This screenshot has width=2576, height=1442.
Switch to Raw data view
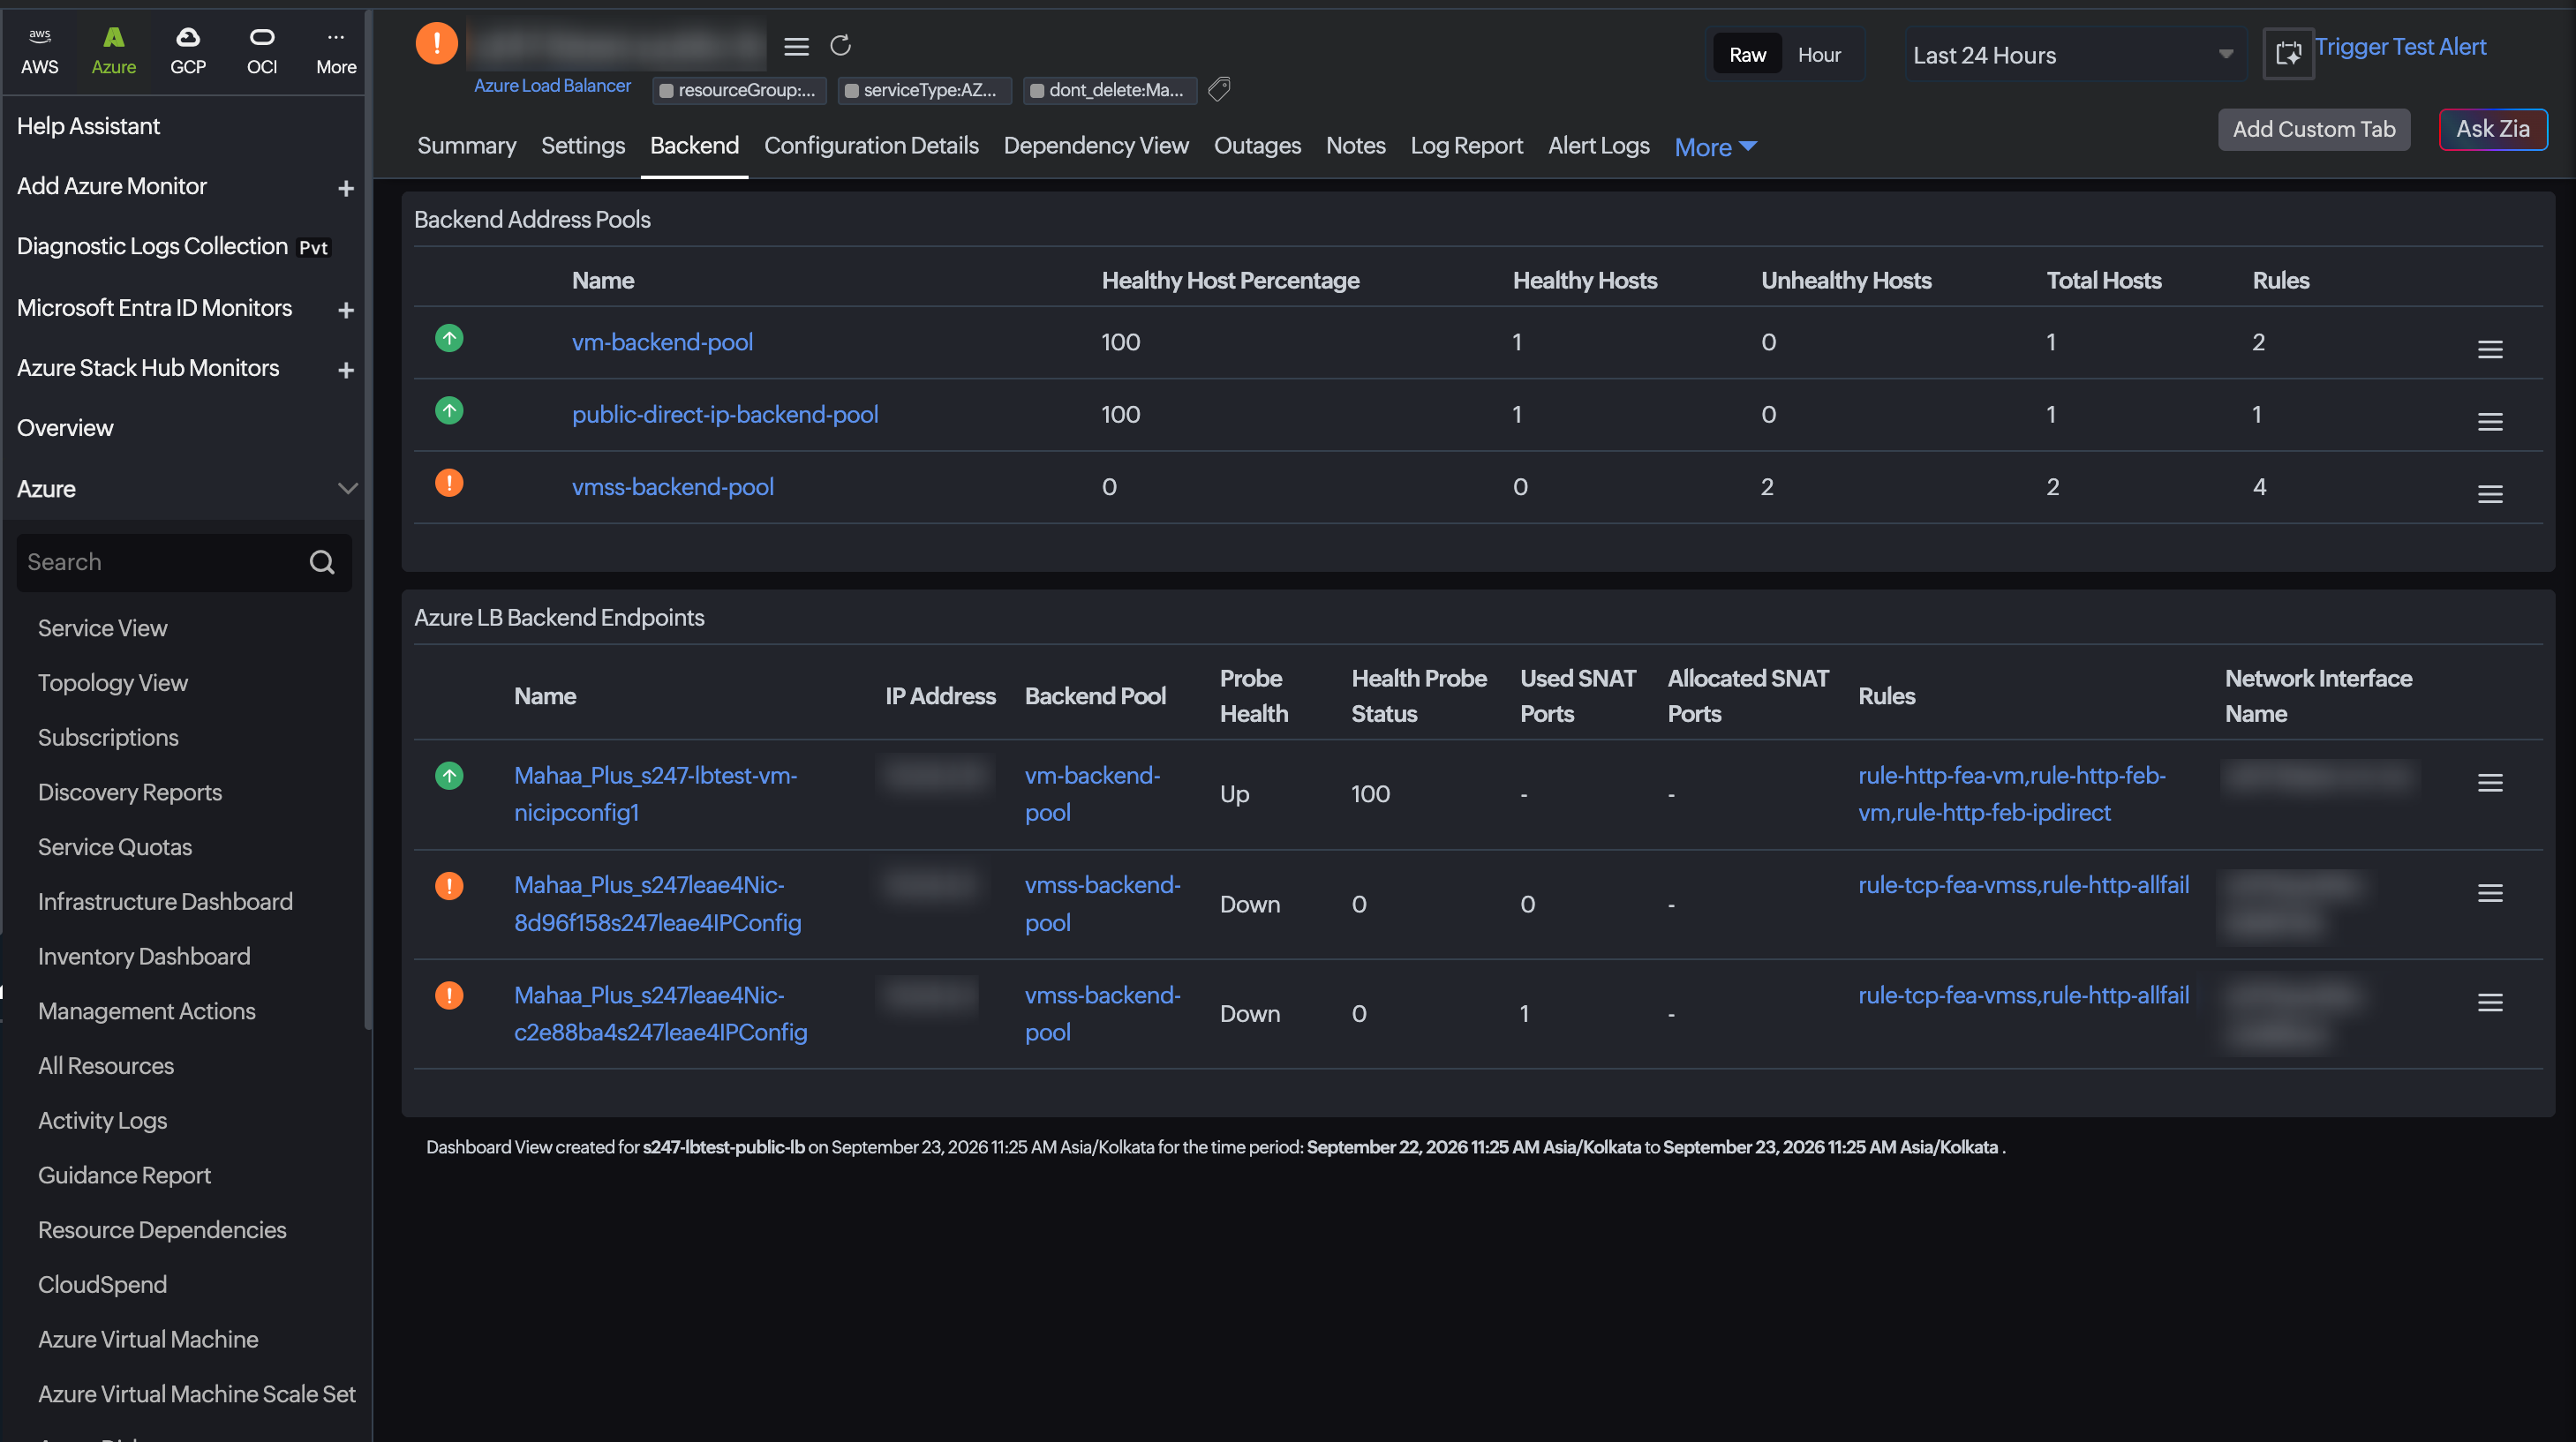click(x=1747, y=55)
